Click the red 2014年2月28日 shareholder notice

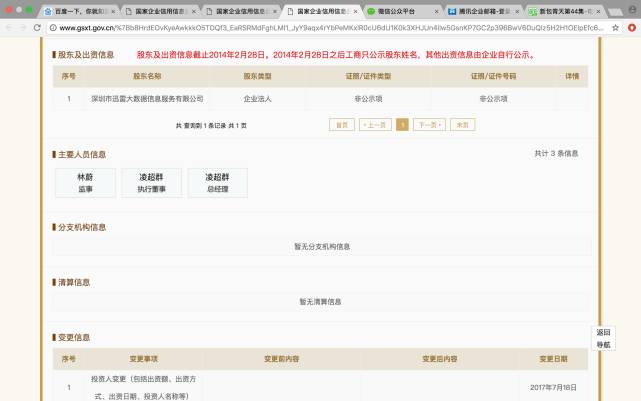coord(336,55)
